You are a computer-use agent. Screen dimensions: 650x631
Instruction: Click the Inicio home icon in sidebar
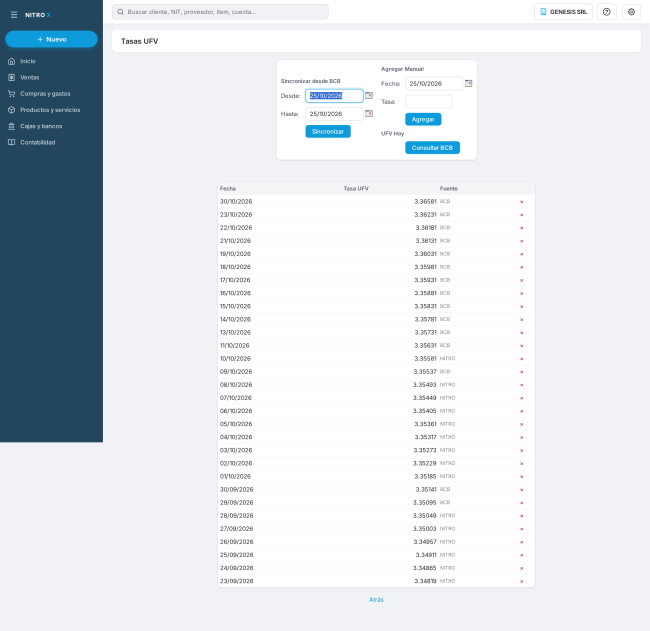click(x=12, y=61)
